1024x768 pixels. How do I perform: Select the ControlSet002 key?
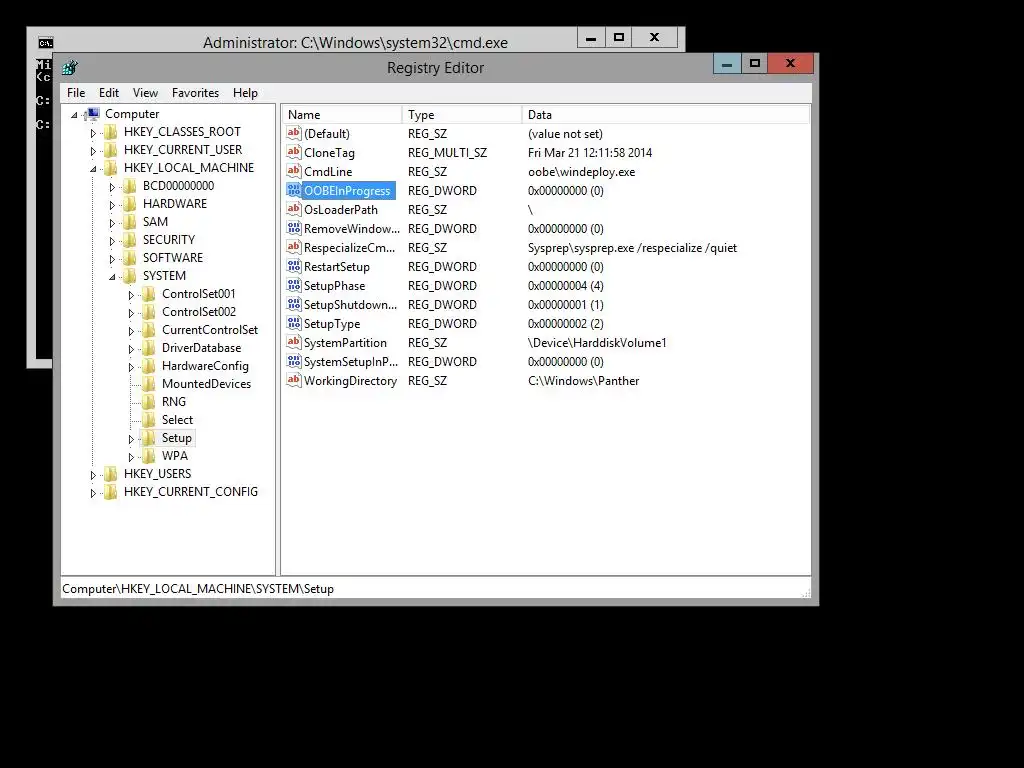199,312
